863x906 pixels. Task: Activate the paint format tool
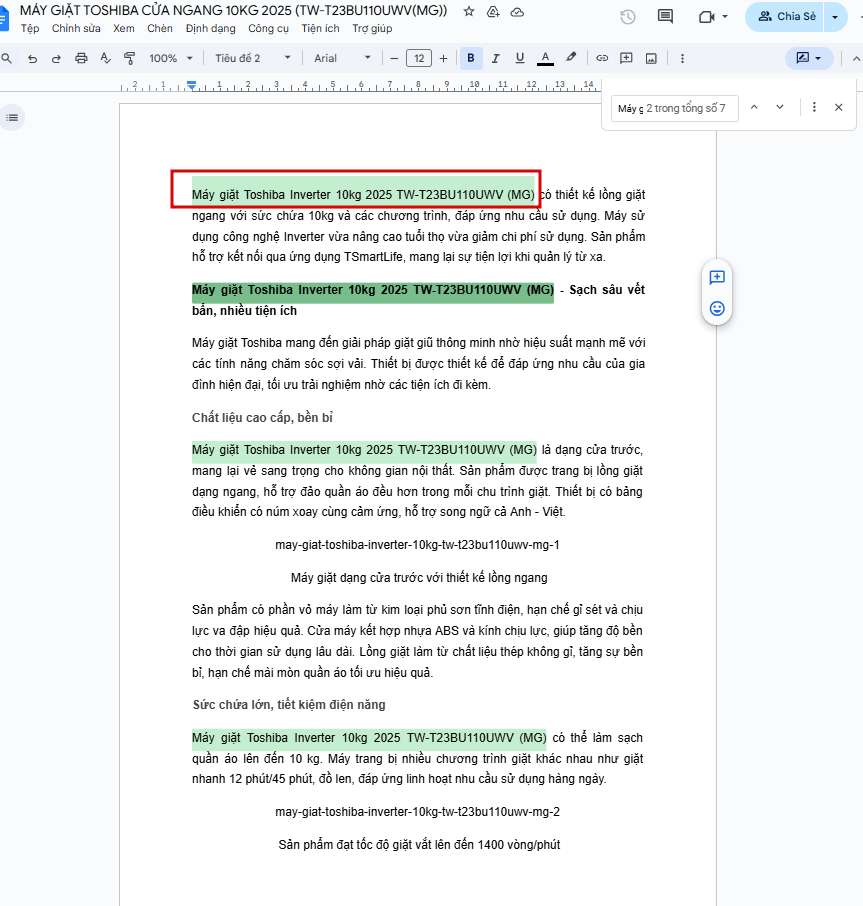tap(129, 58)
